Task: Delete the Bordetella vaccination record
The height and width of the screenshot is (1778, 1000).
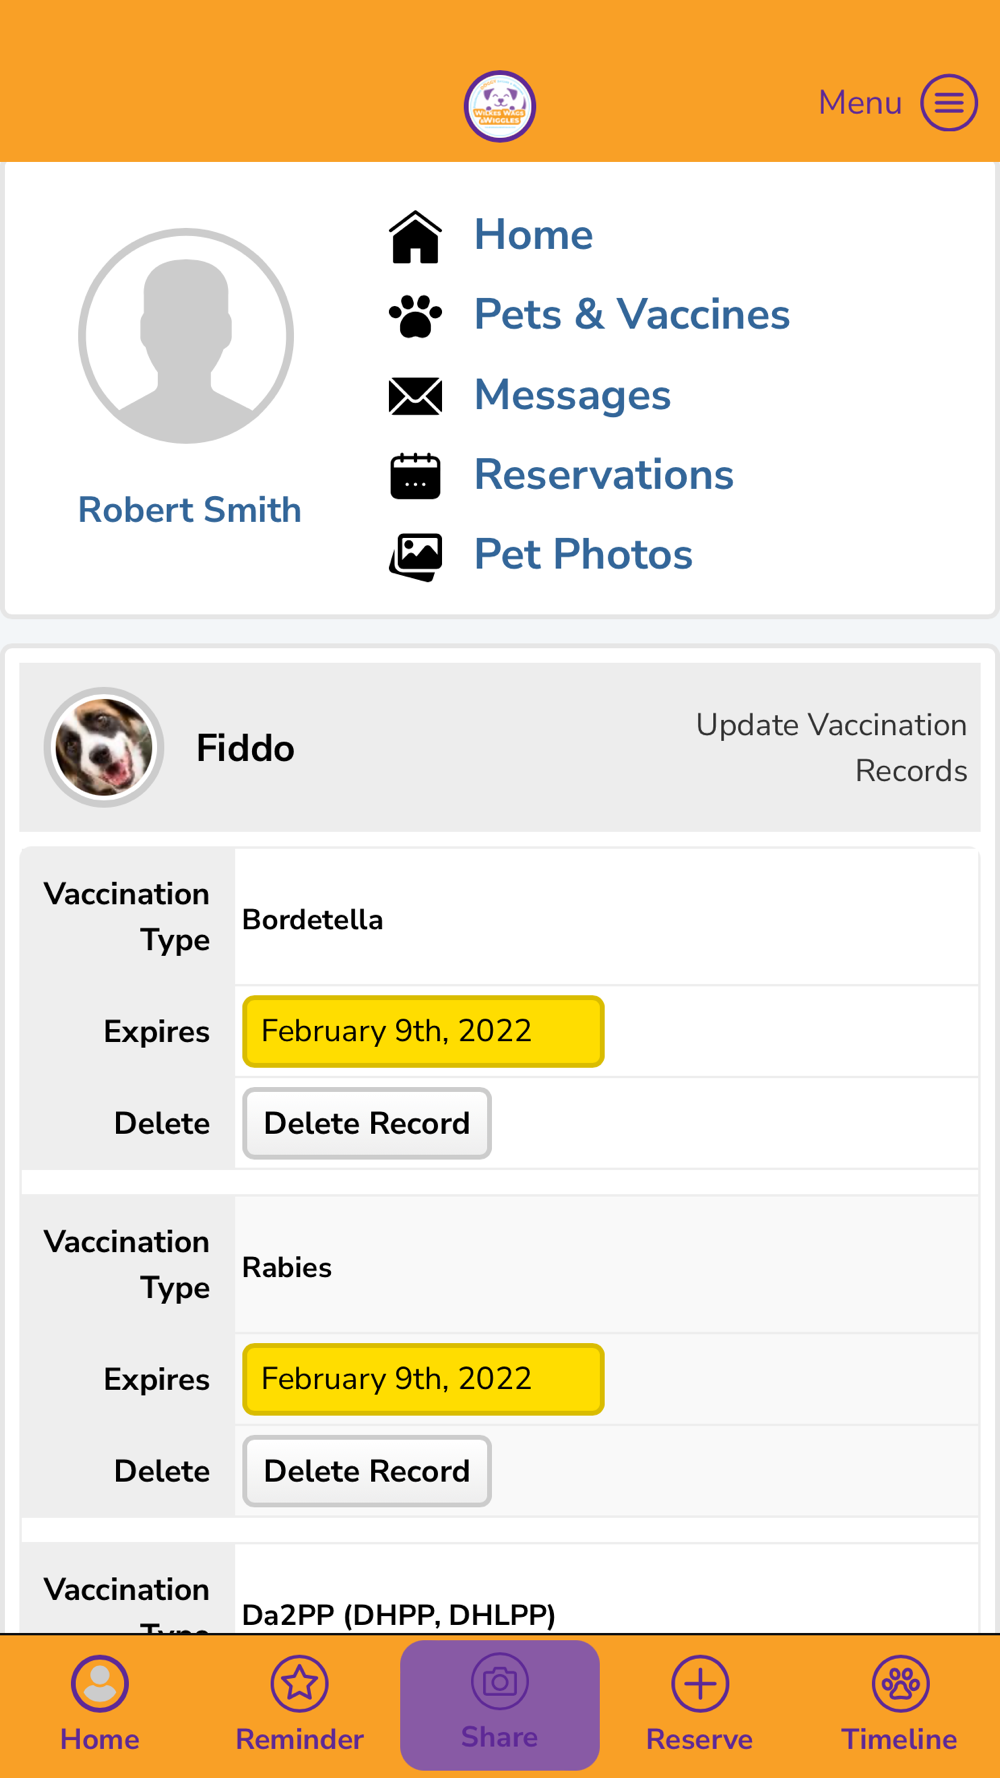Action: tap(367, 1123)
